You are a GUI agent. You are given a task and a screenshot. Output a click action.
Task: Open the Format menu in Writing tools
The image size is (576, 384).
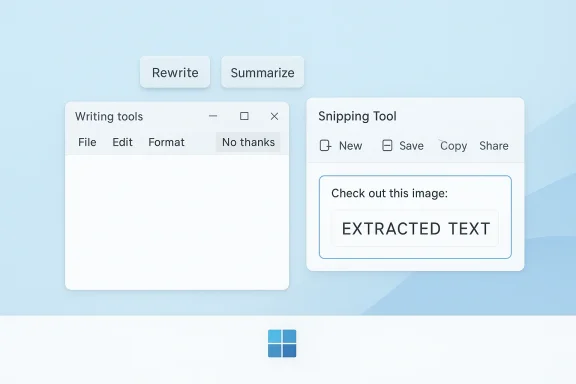click(166, 142)
